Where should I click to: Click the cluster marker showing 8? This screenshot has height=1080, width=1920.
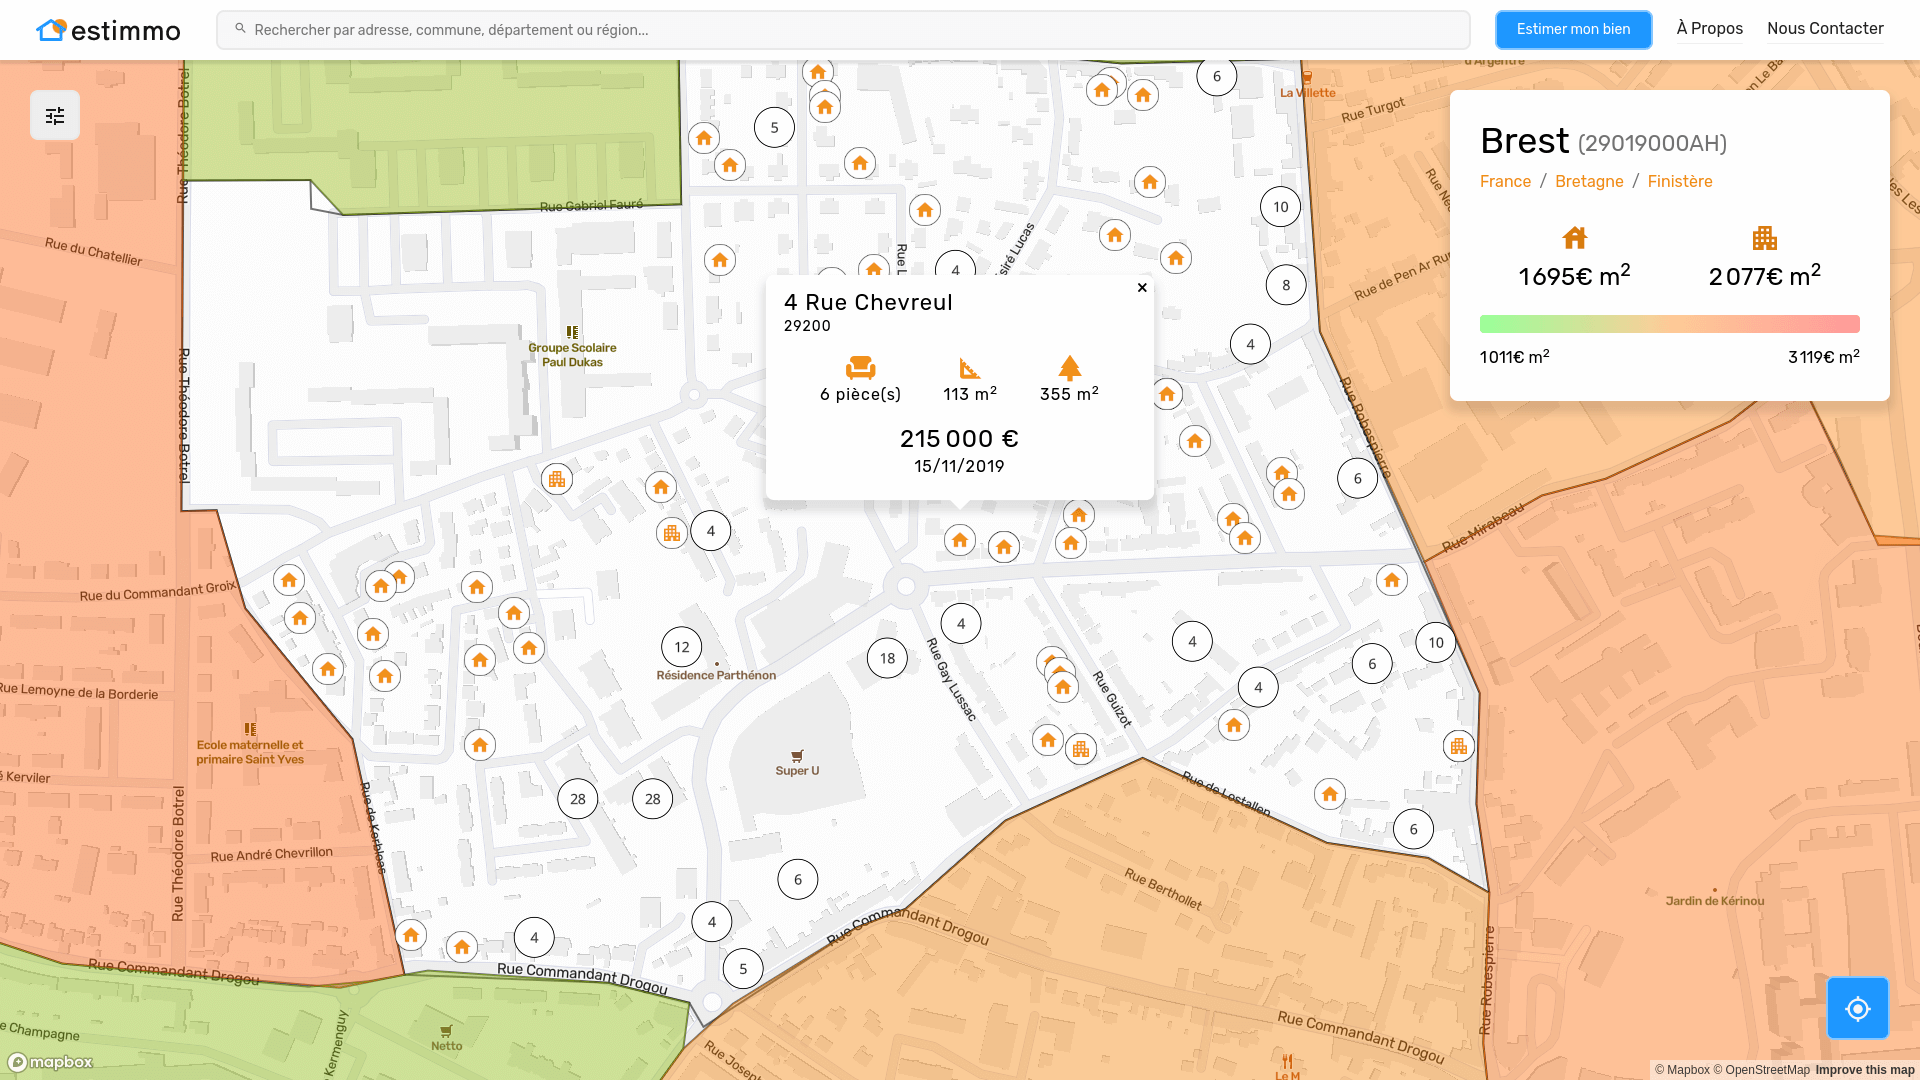[1286, 285]
